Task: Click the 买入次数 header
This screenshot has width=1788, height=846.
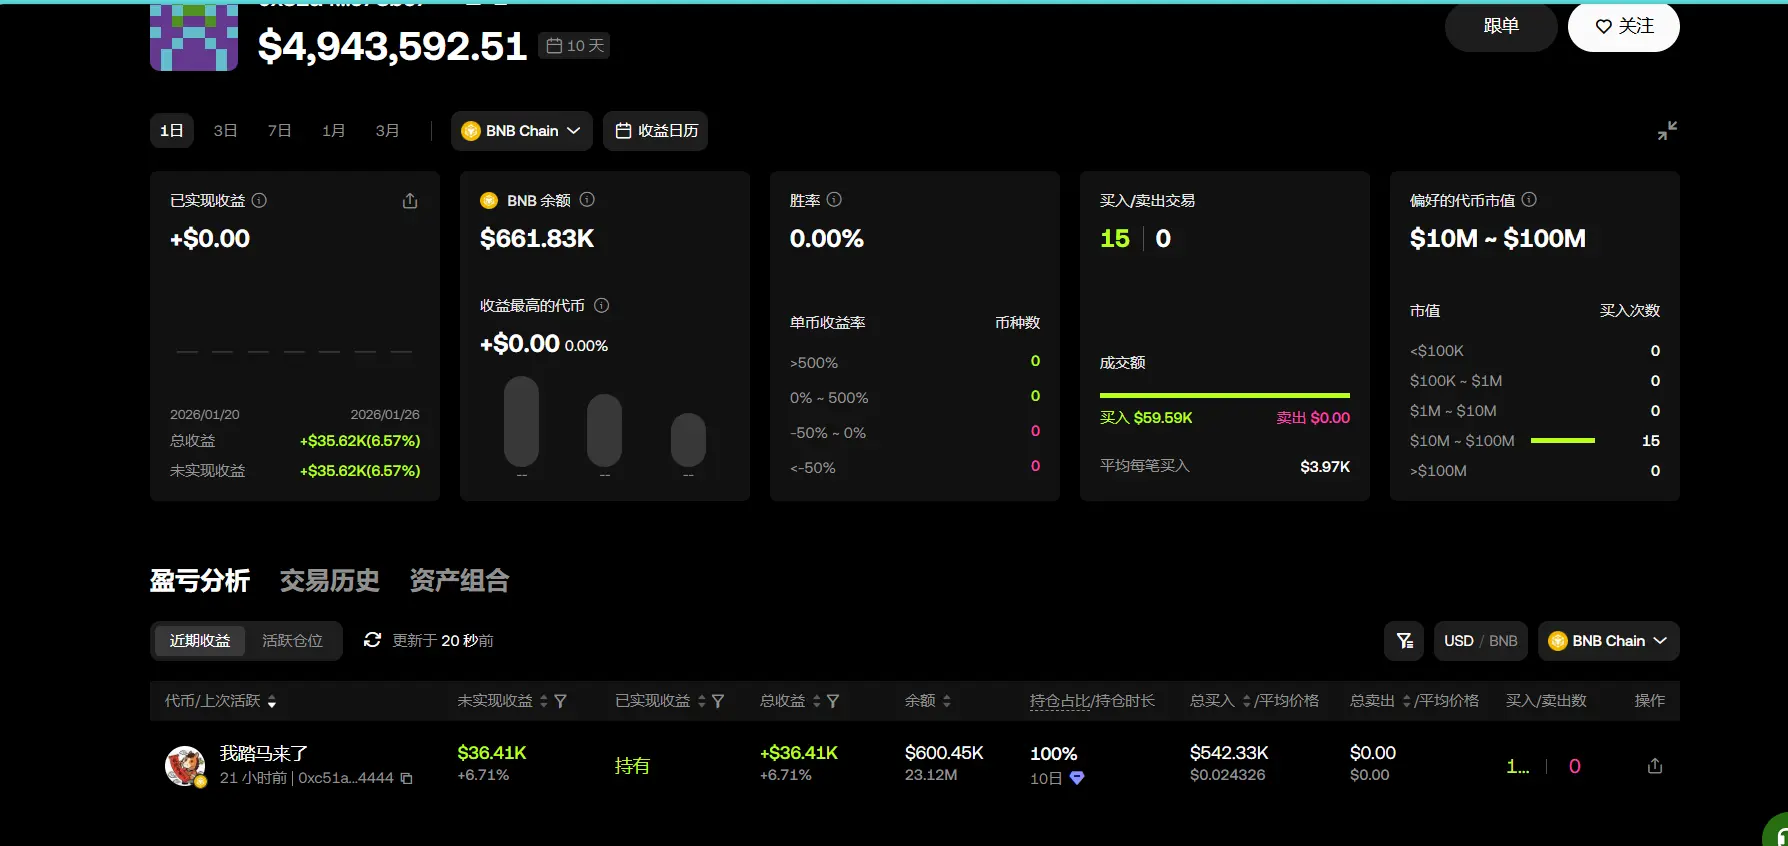Action: click(1630, 311)
